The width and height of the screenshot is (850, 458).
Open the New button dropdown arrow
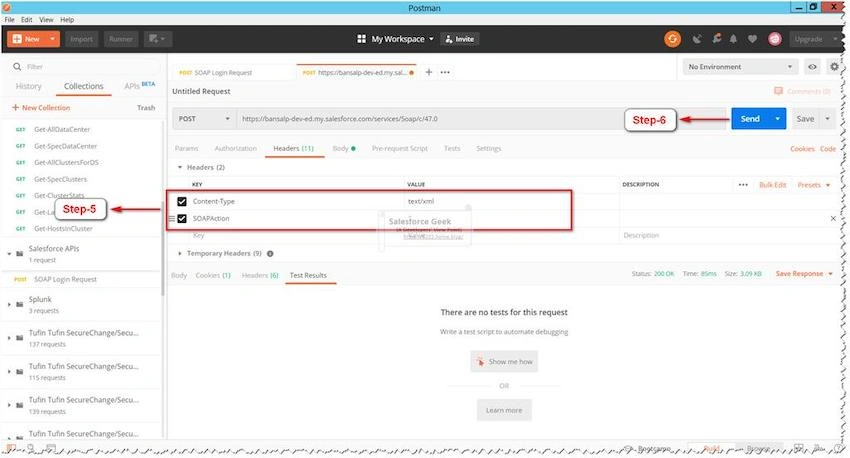click(53, 39)
